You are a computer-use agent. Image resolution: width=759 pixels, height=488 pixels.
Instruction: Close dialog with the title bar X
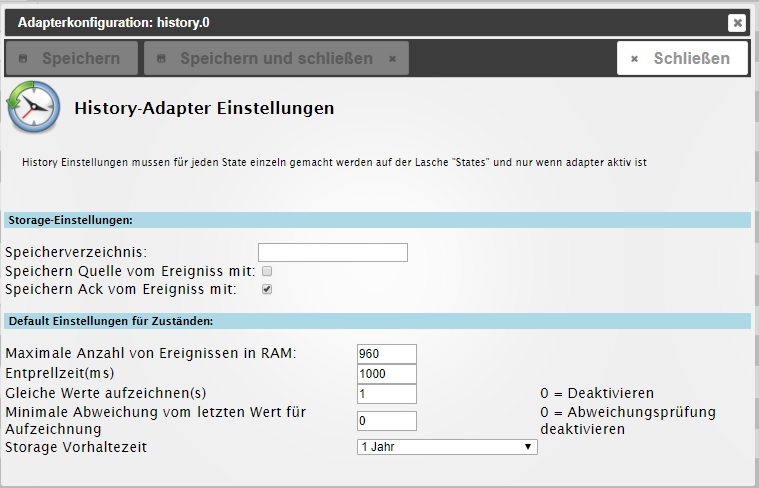tap(736, 22)
